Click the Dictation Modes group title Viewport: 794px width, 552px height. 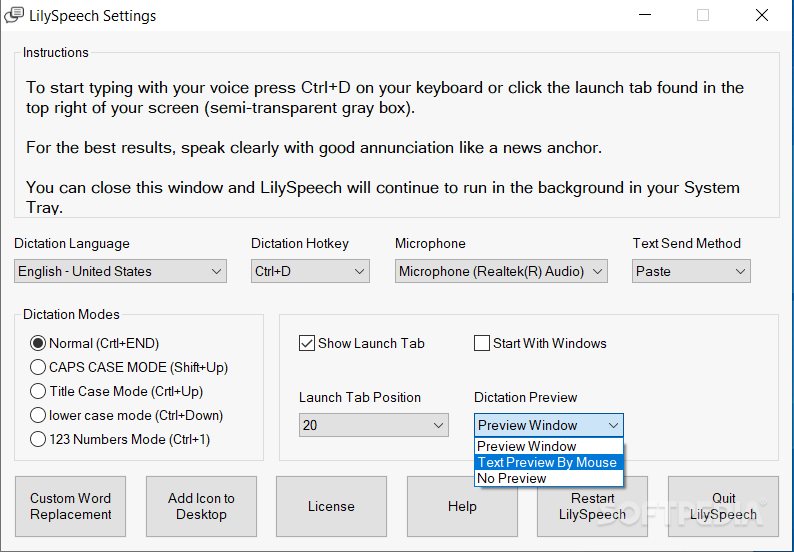pyautogui.click(x=71, y=314)
